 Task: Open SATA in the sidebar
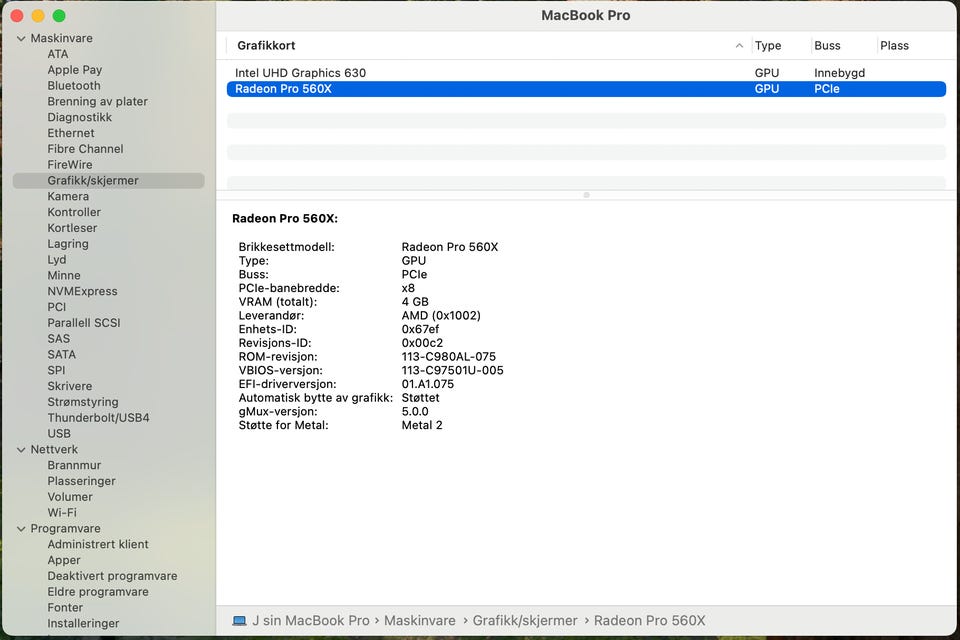click(x=61, y=355)
